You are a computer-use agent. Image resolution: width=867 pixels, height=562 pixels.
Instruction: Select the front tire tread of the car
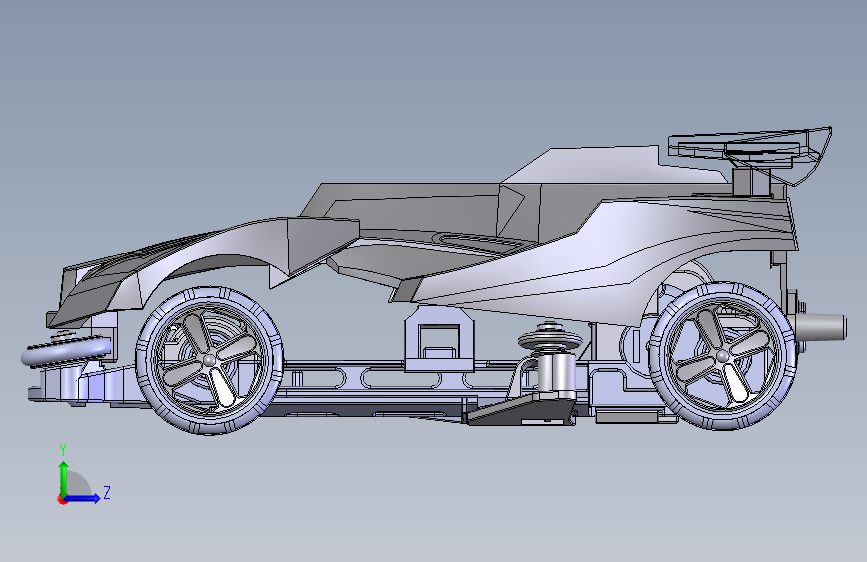[x=209, y=360]
